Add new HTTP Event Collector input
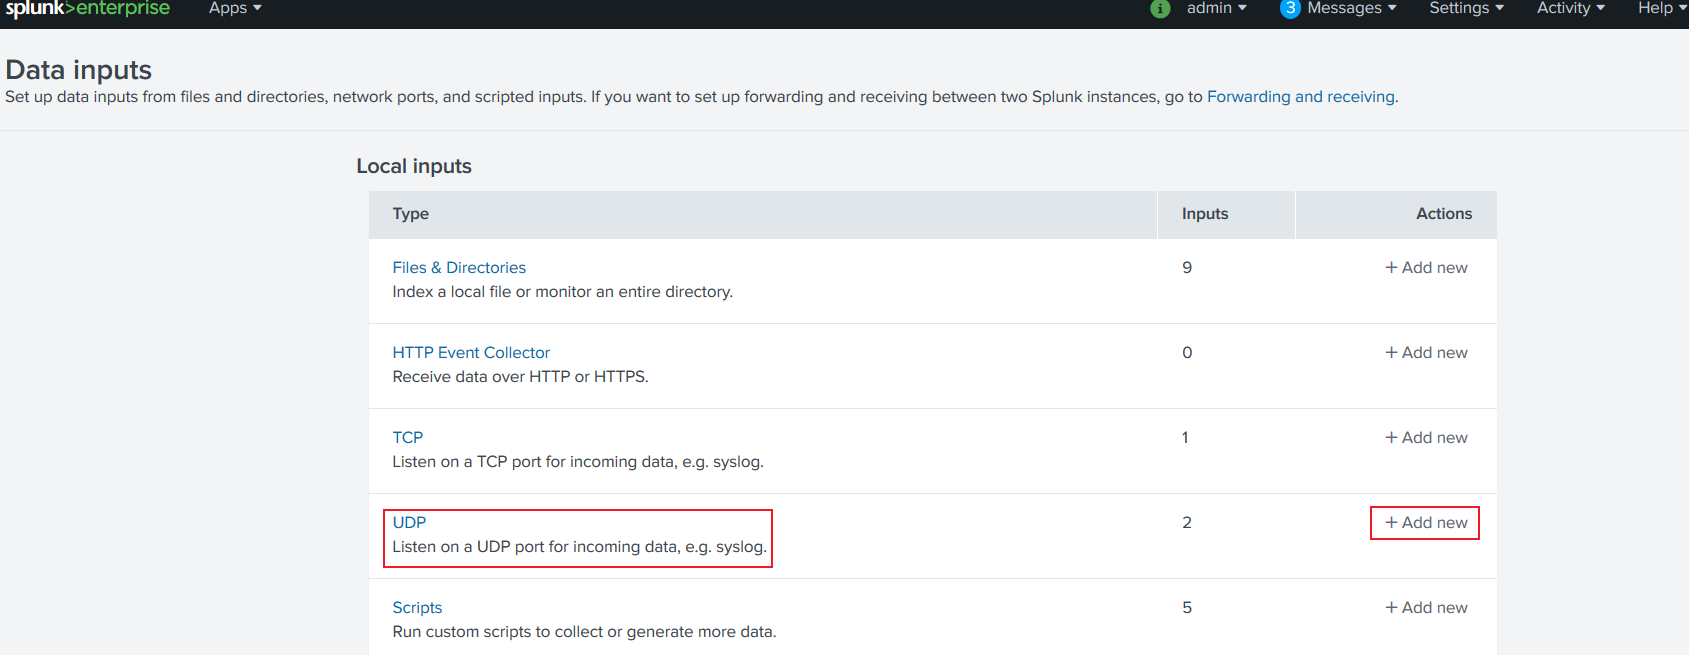 pos(1426,353)
